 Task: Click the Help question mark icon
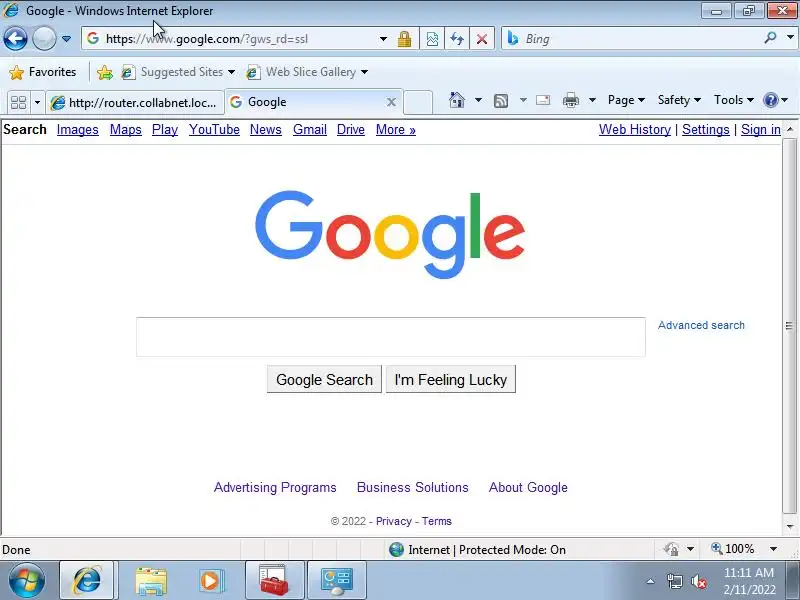pos(770,100)
